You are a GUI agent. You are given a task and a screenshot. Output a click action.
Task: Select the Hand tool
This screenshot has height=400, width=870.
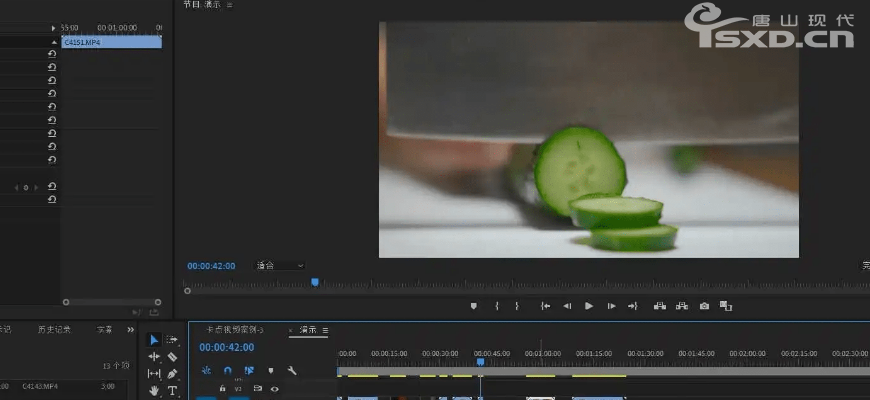coord(154,391)
